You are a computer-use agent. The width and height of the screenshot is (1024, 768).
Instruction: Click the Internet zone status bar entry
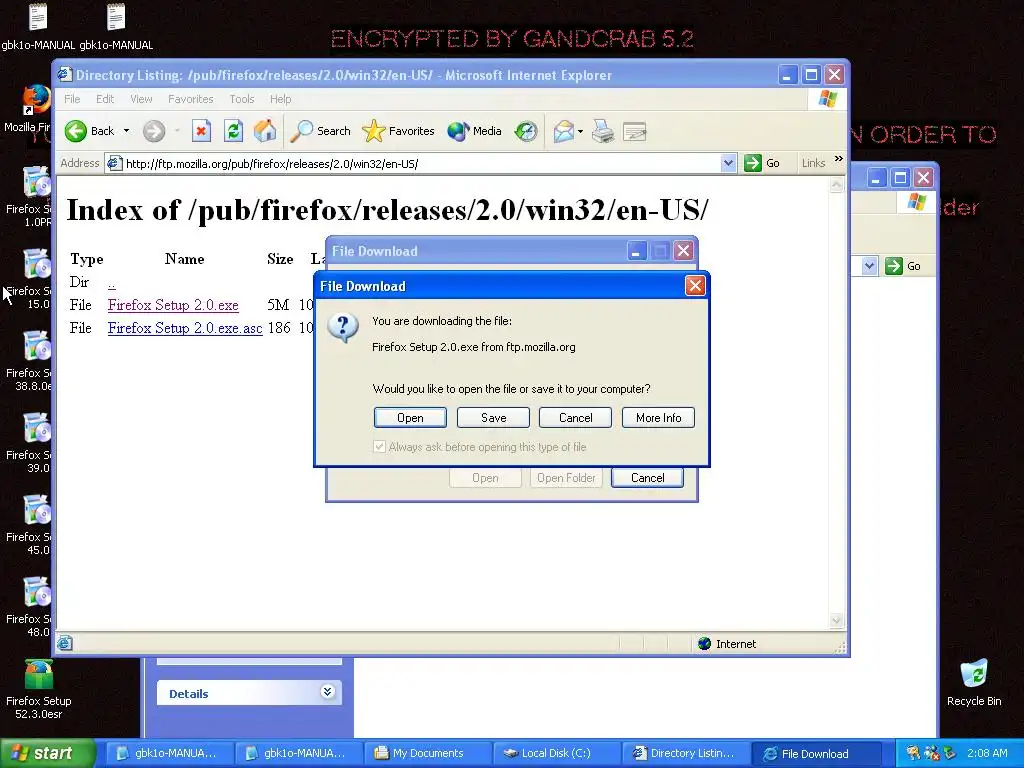(x=727, y=644)
